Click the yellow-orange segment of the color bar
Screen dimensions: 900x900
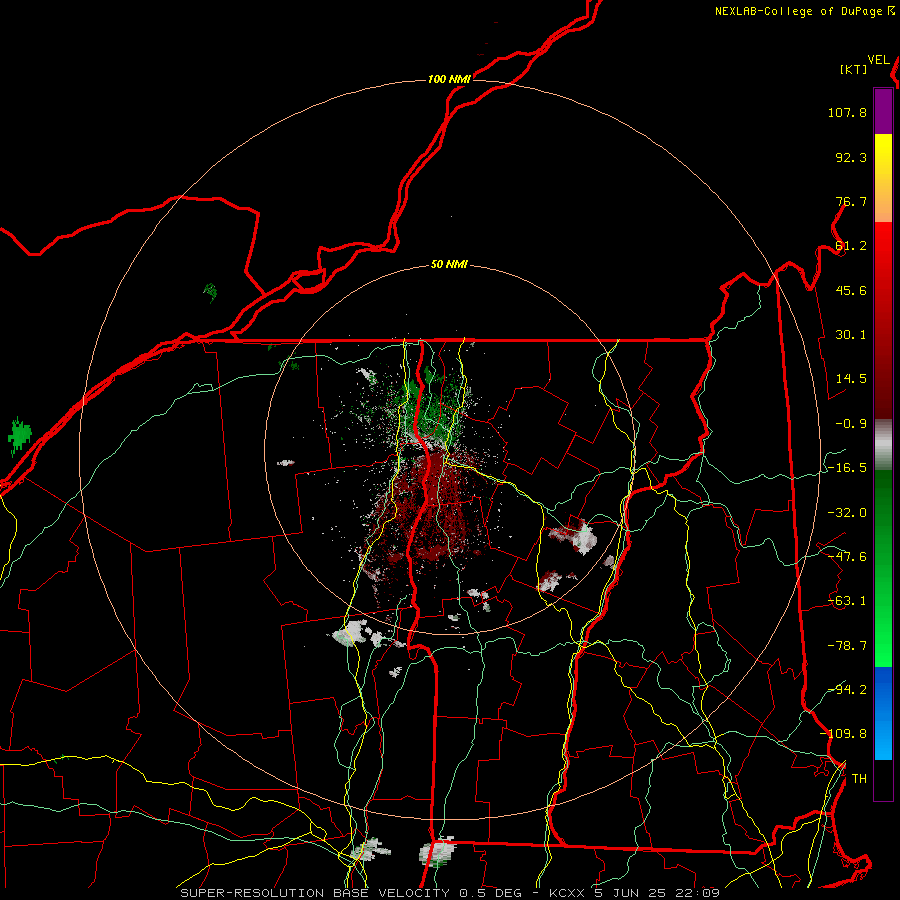883,178
